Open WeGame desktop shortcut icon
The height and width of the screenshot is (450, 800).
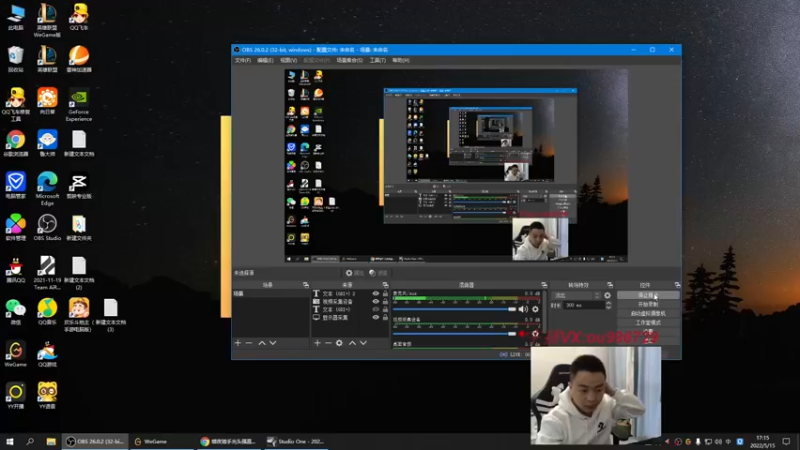click(x=15, y=354)
